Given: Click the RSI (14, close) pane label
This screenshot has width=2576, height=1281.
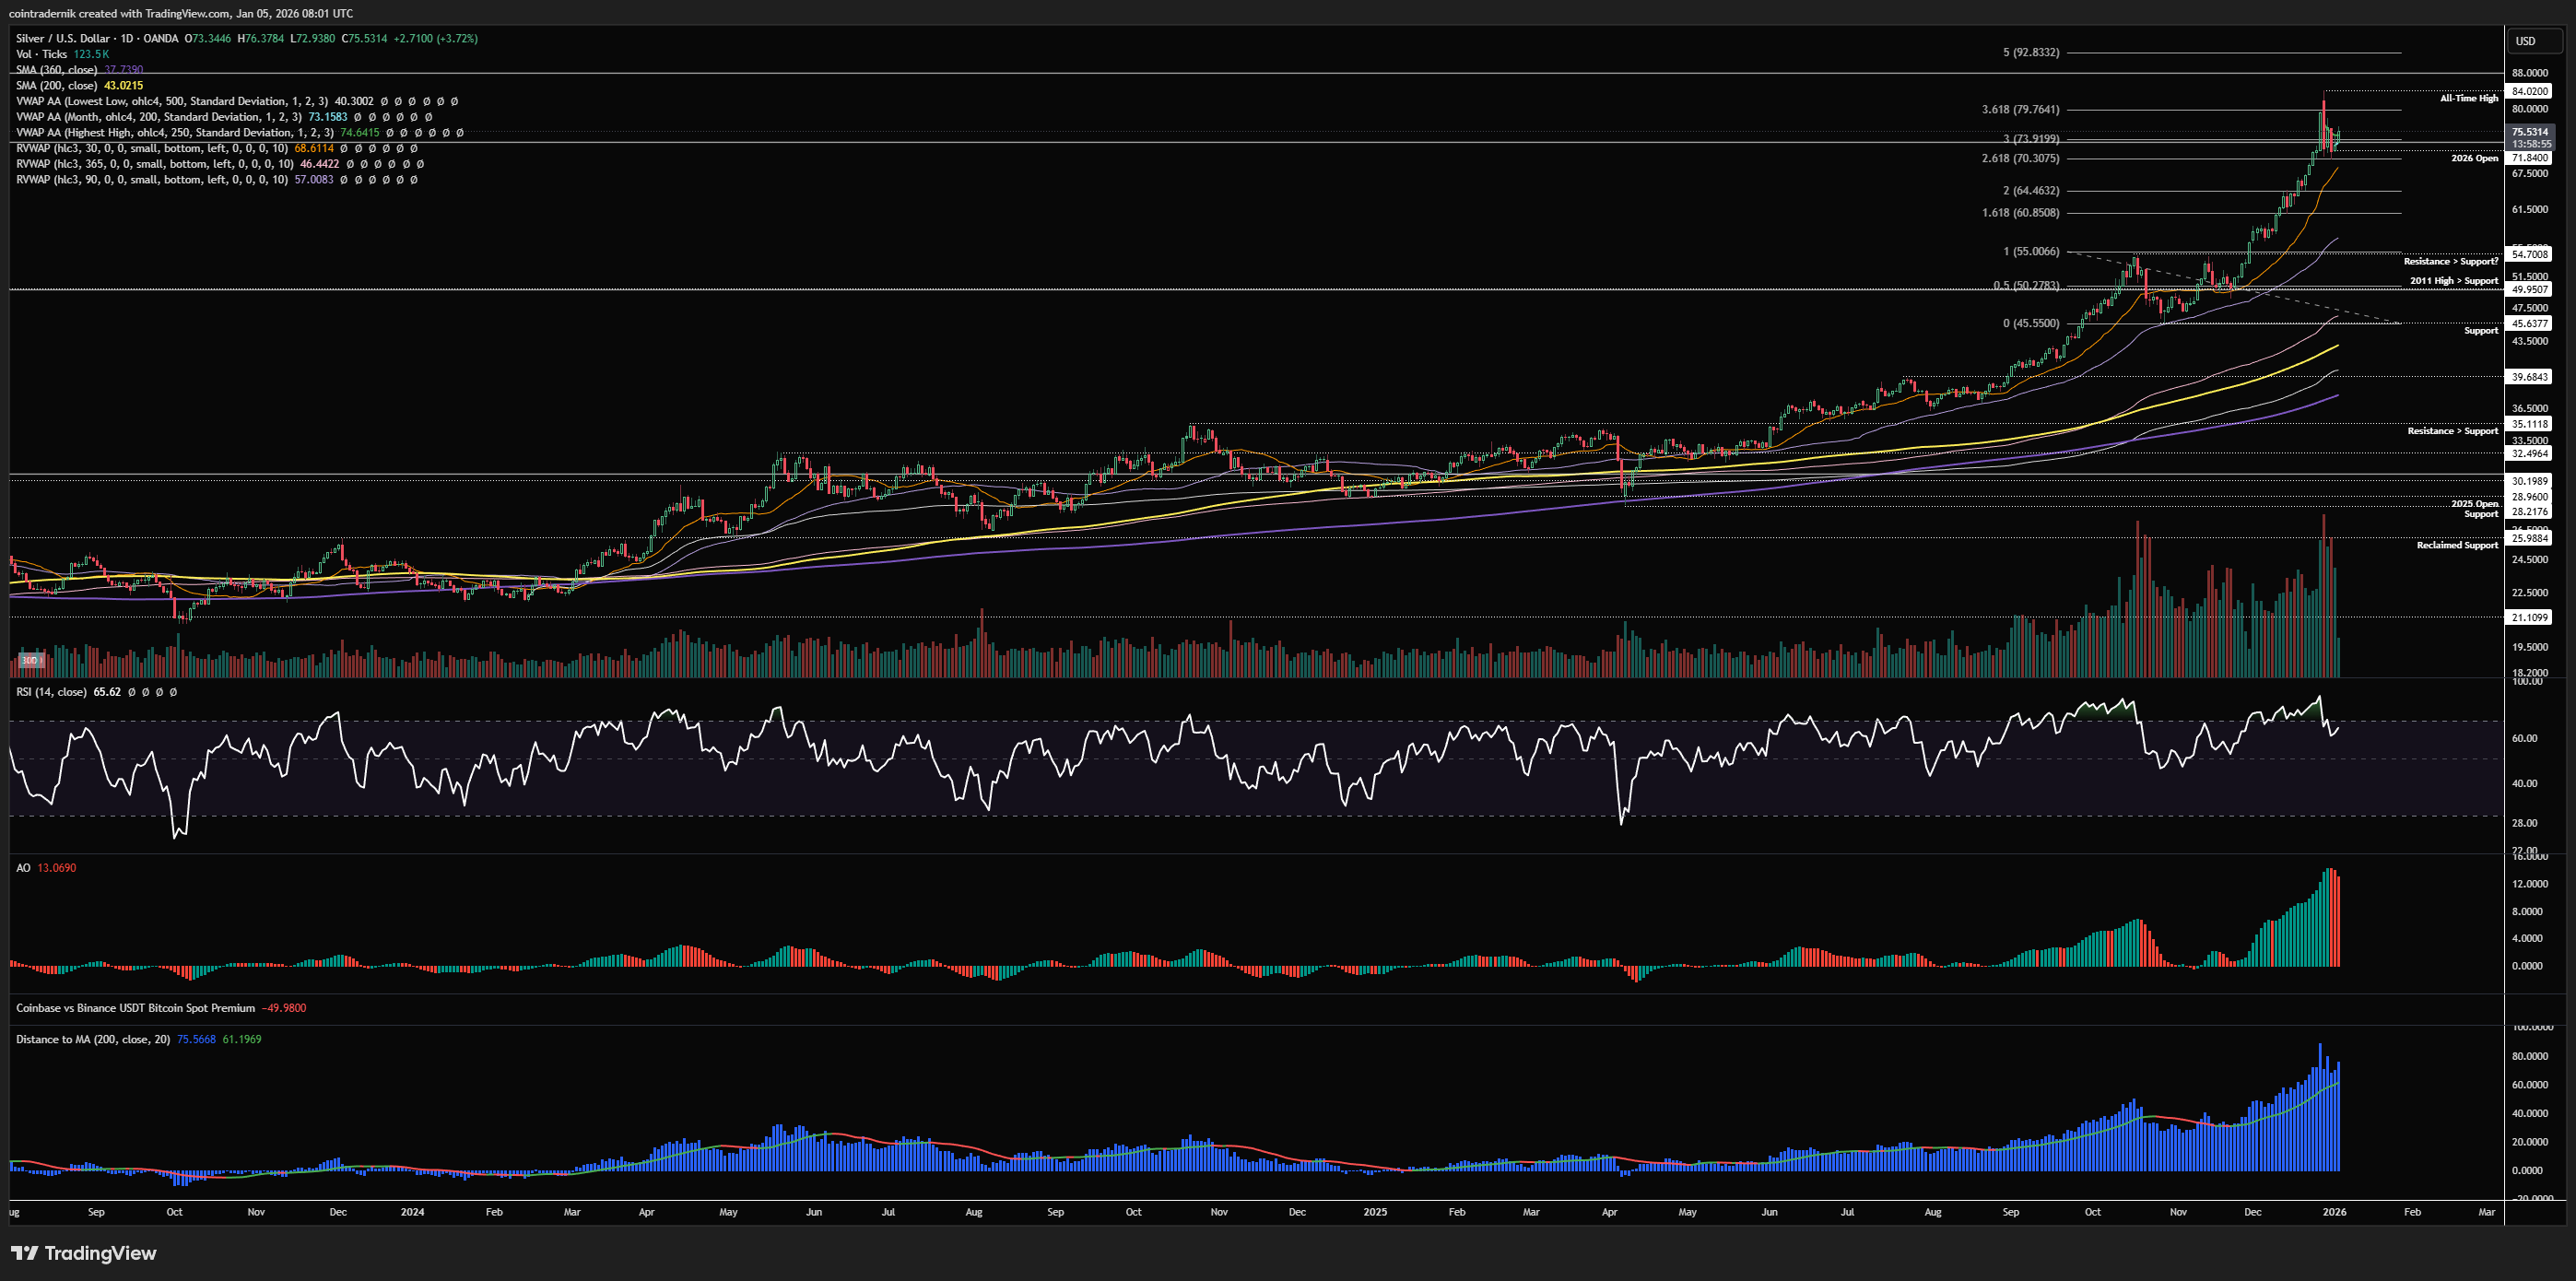Looking at the screenshot, I should click(x=50, y=692).
